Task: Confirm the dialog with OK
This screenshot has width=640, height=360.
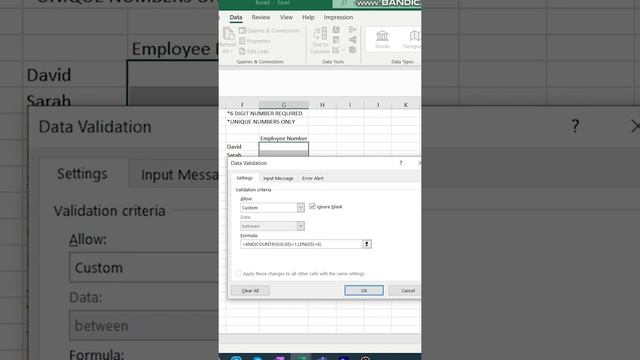Action: tap(364, 291)
